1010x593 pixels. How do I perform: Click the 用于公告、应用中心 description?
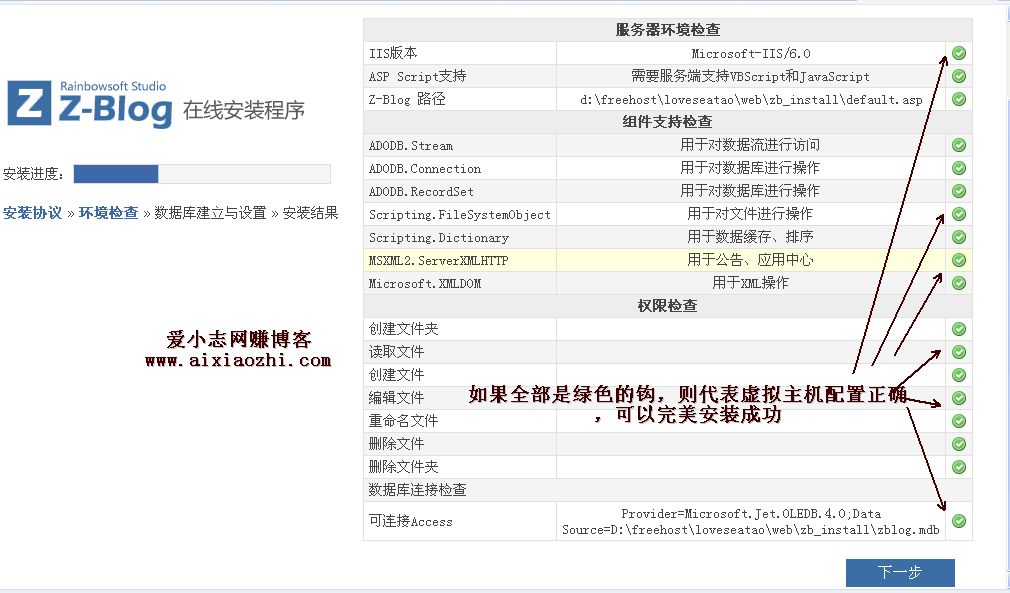click(750, 260)
